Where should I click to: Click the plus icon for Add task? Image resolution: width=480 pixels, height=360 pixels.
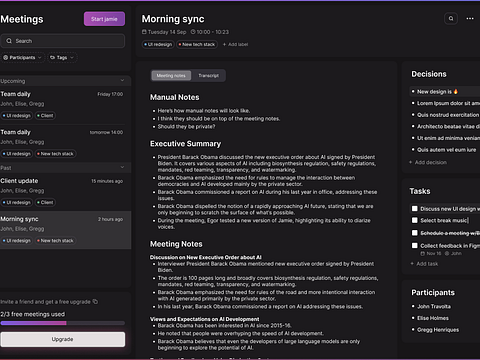(x=412, y=264)
